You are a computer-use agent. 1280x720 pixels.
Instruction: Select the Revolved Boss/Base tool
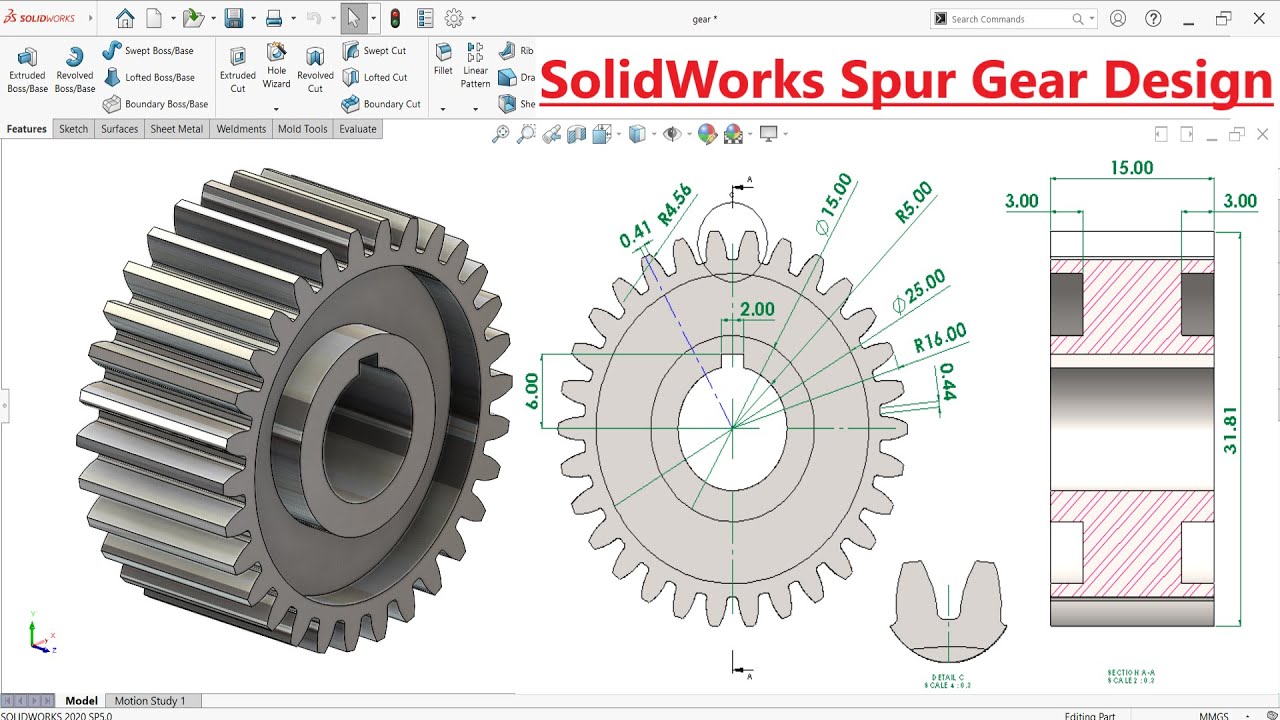(74, 70)
